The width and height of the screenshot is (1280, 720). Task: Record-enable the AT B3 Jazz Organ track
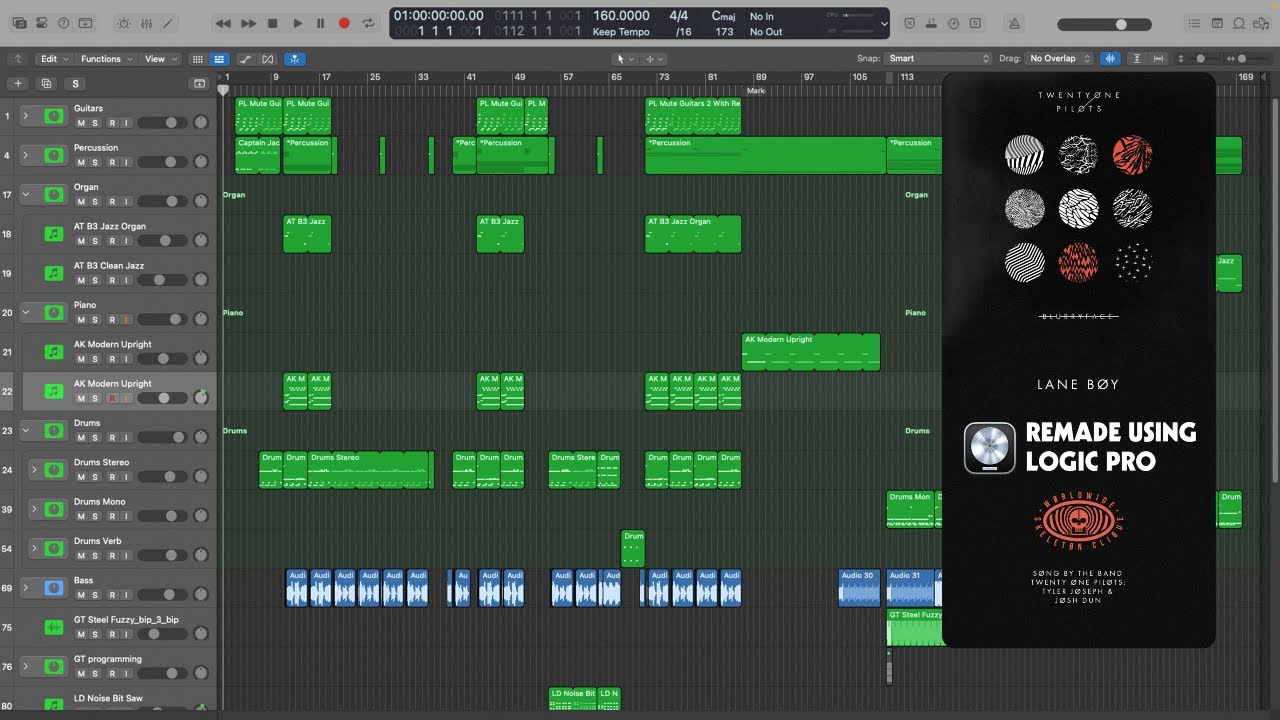click(x=112, y=241)
